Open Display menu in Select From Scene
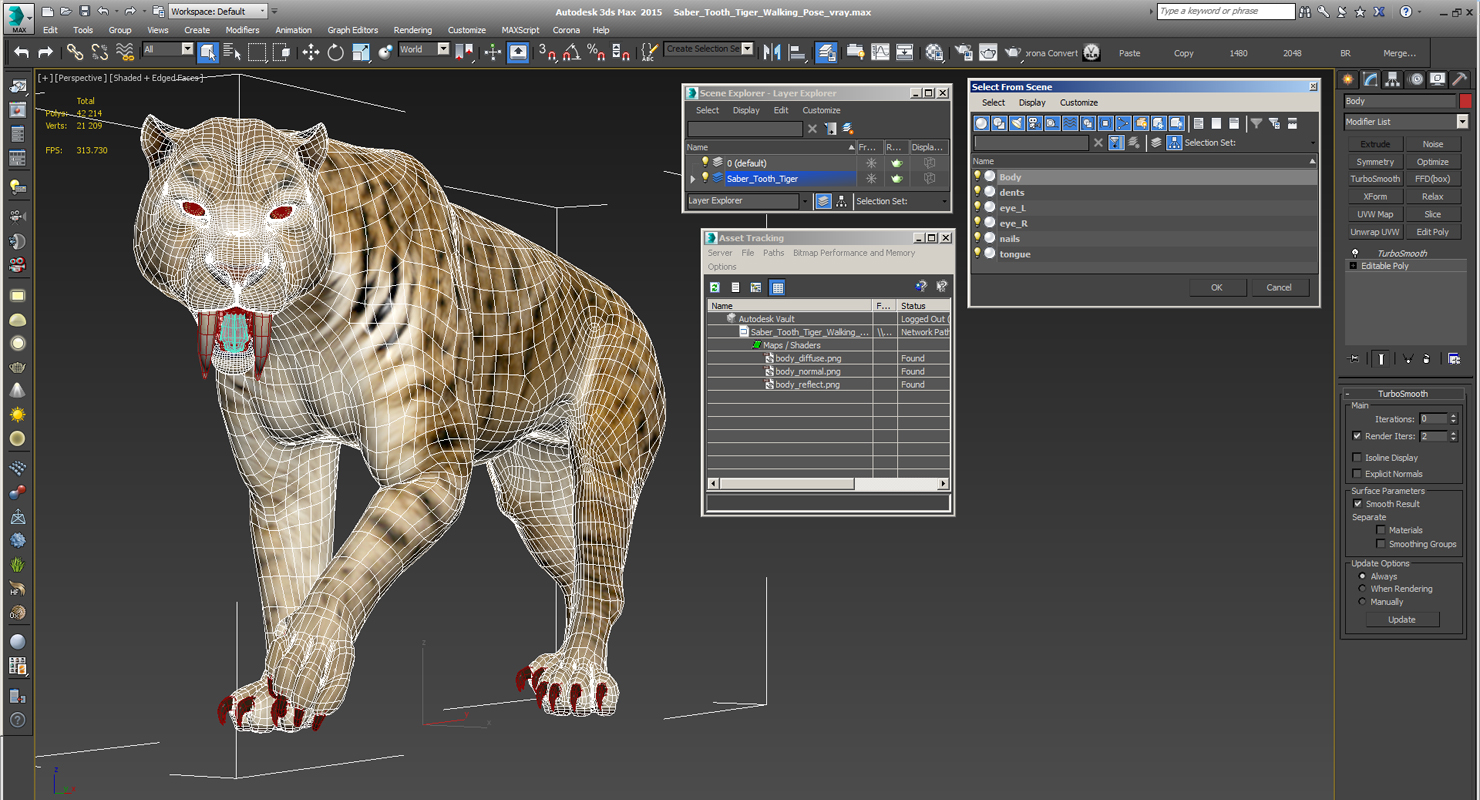Viewport: 1480px width, 800px height. (1032, 102)
